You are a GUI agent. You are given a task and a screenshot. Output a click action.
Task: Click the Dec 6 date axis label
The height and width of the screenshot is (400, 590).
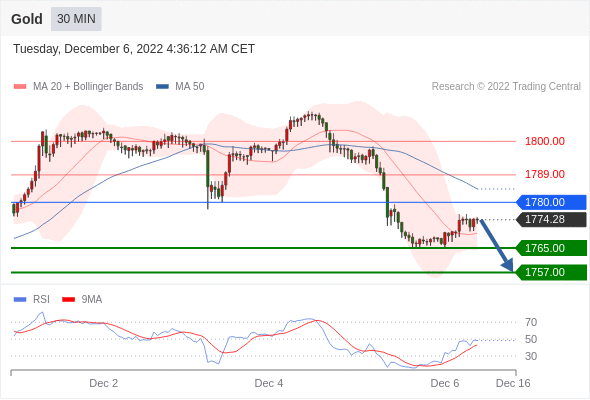pos(445,383)
